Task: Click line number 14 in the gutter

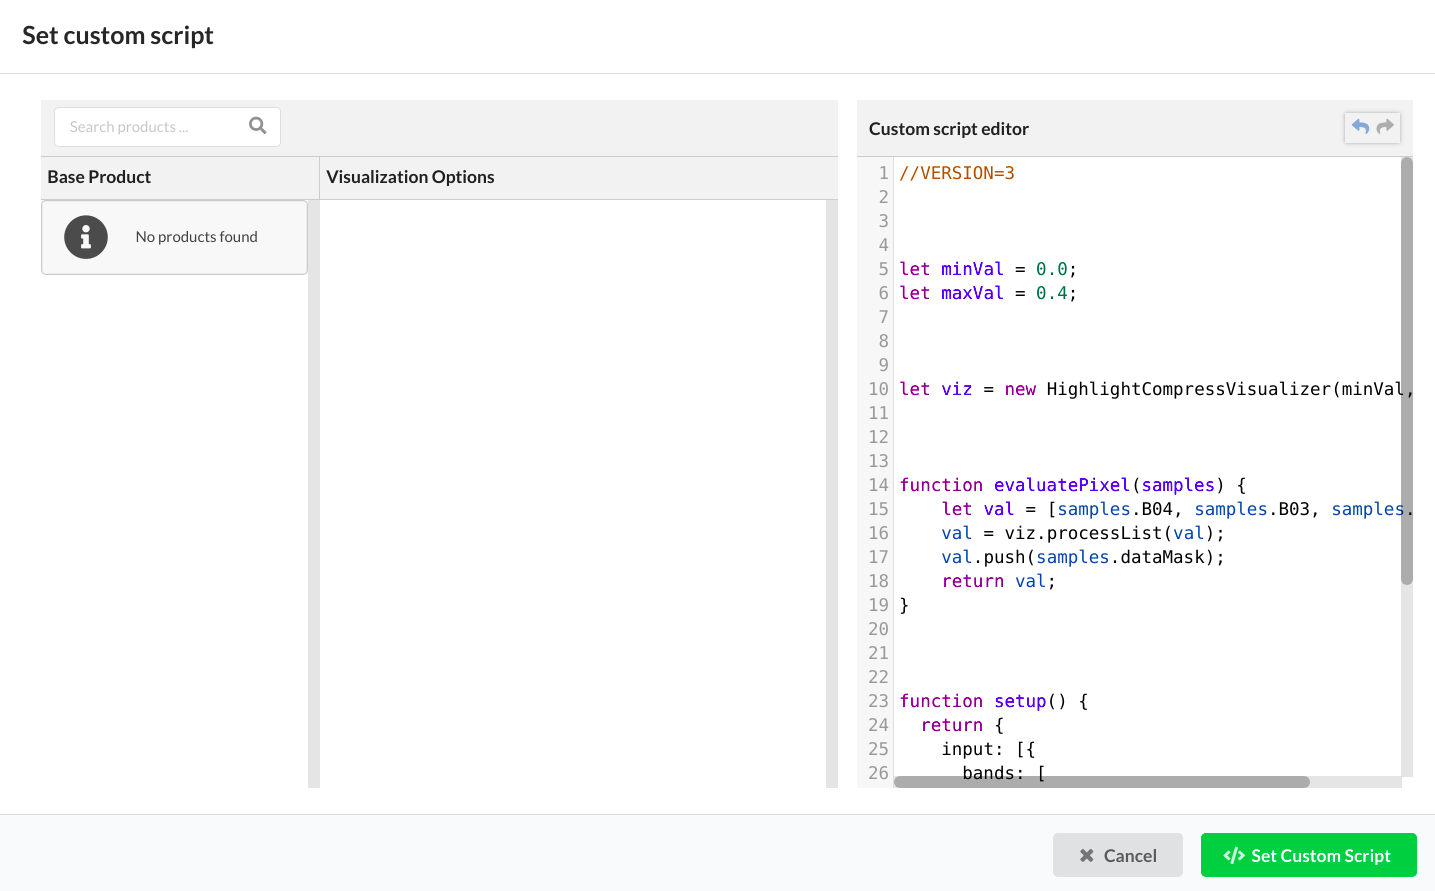Action: point(878,485)
